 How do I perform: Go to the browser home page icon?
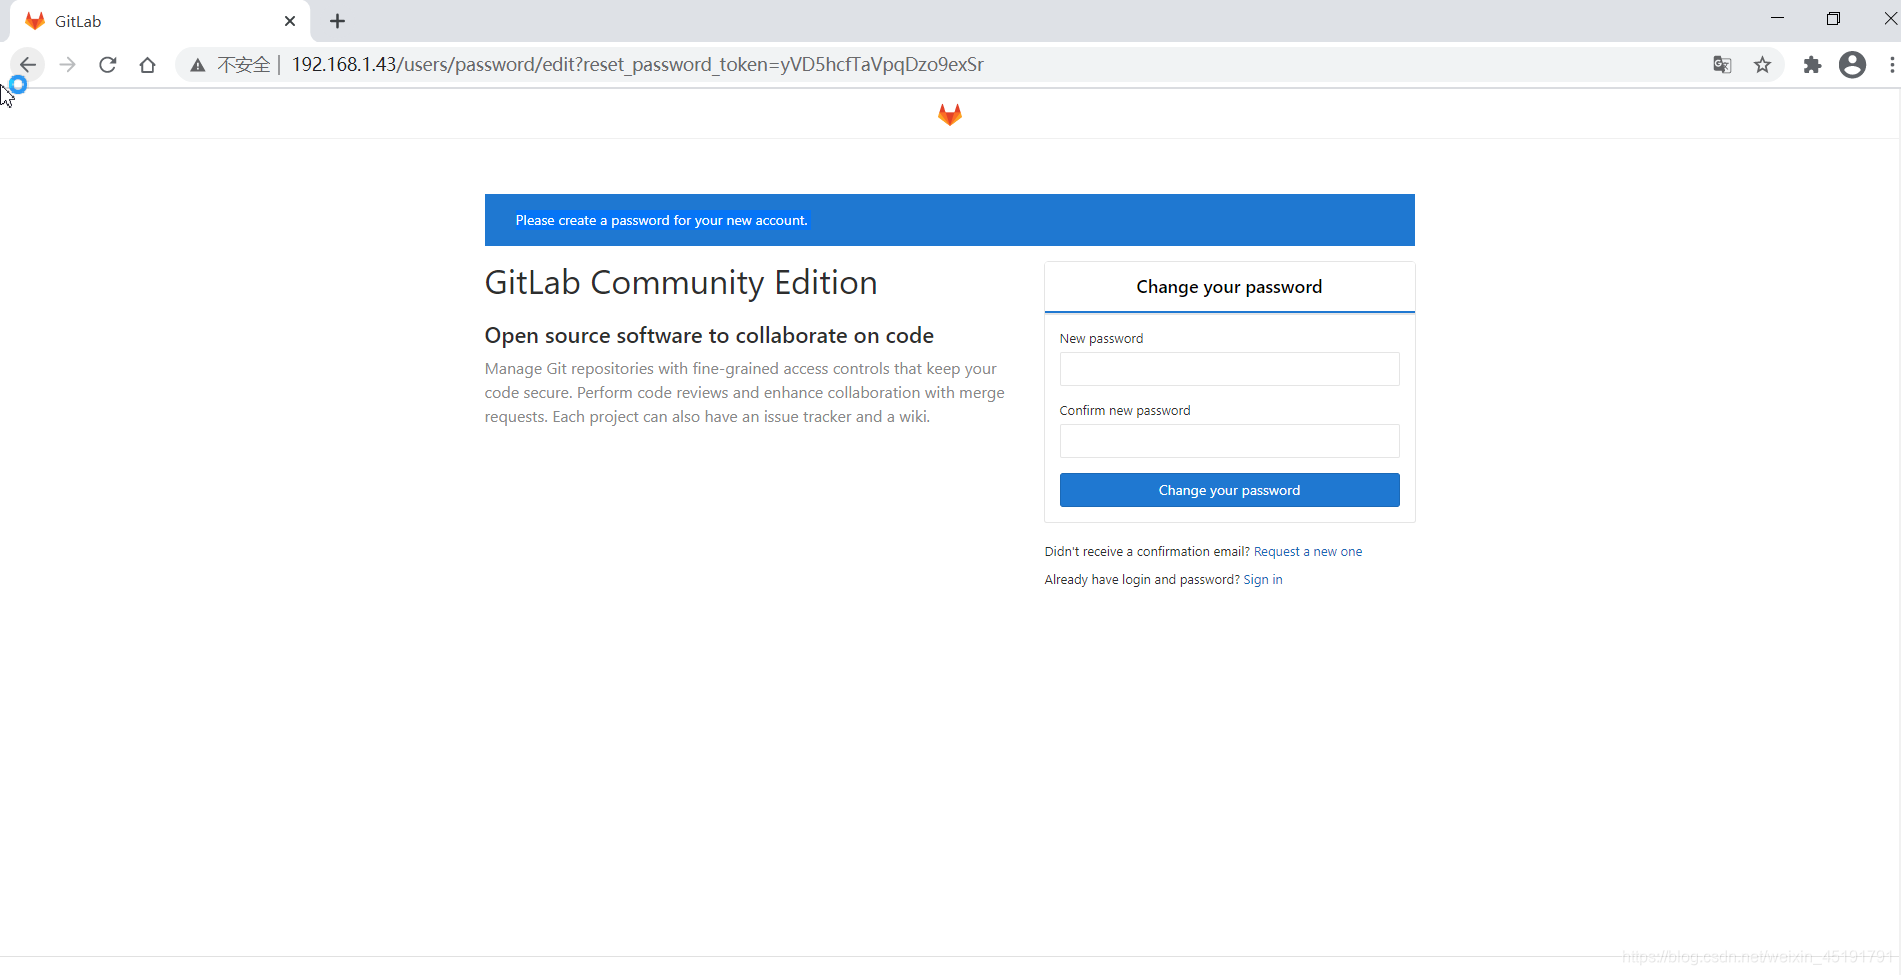pyautogui.click(x=148, y=65)
